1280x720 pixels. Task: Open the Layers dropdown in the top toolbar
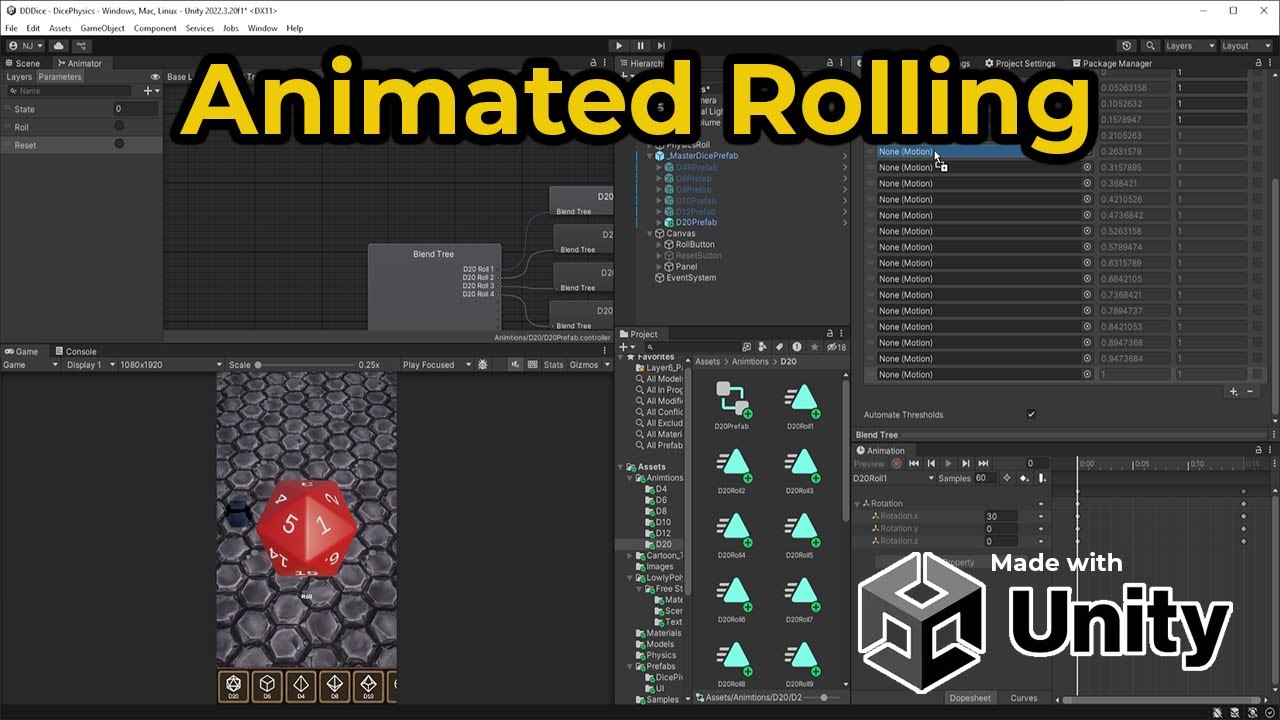(x=1190, y=46)
